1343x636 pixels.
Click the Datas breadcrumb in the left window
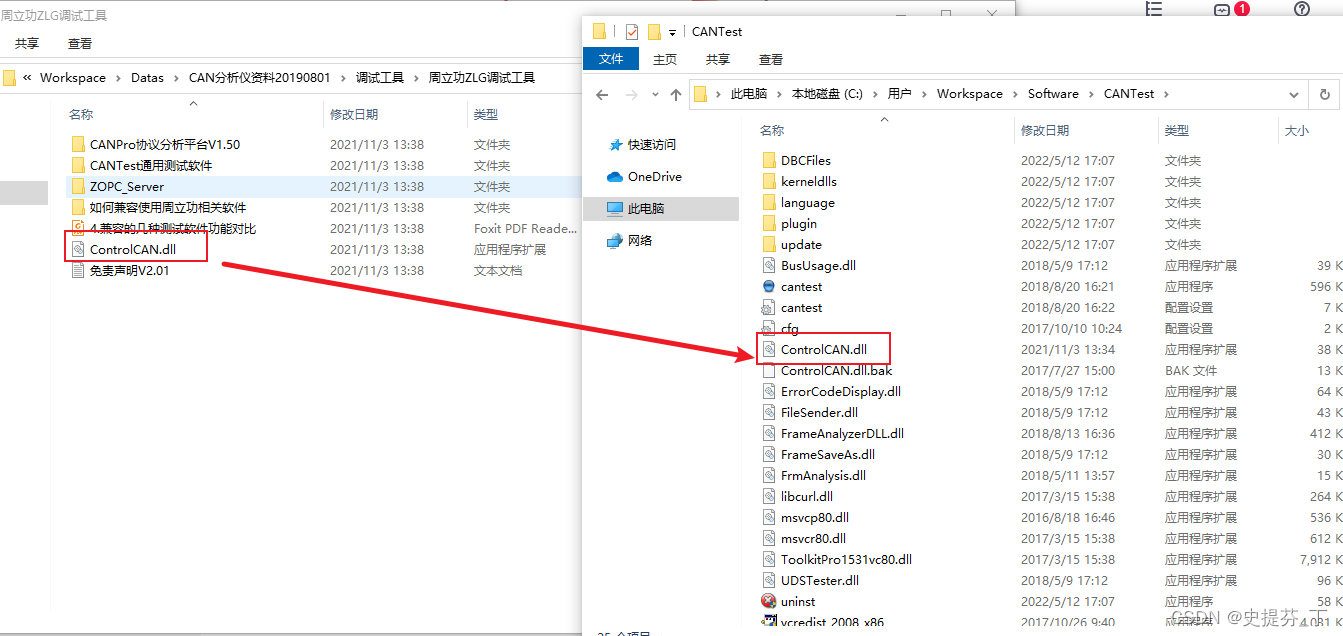pos(147,77)
